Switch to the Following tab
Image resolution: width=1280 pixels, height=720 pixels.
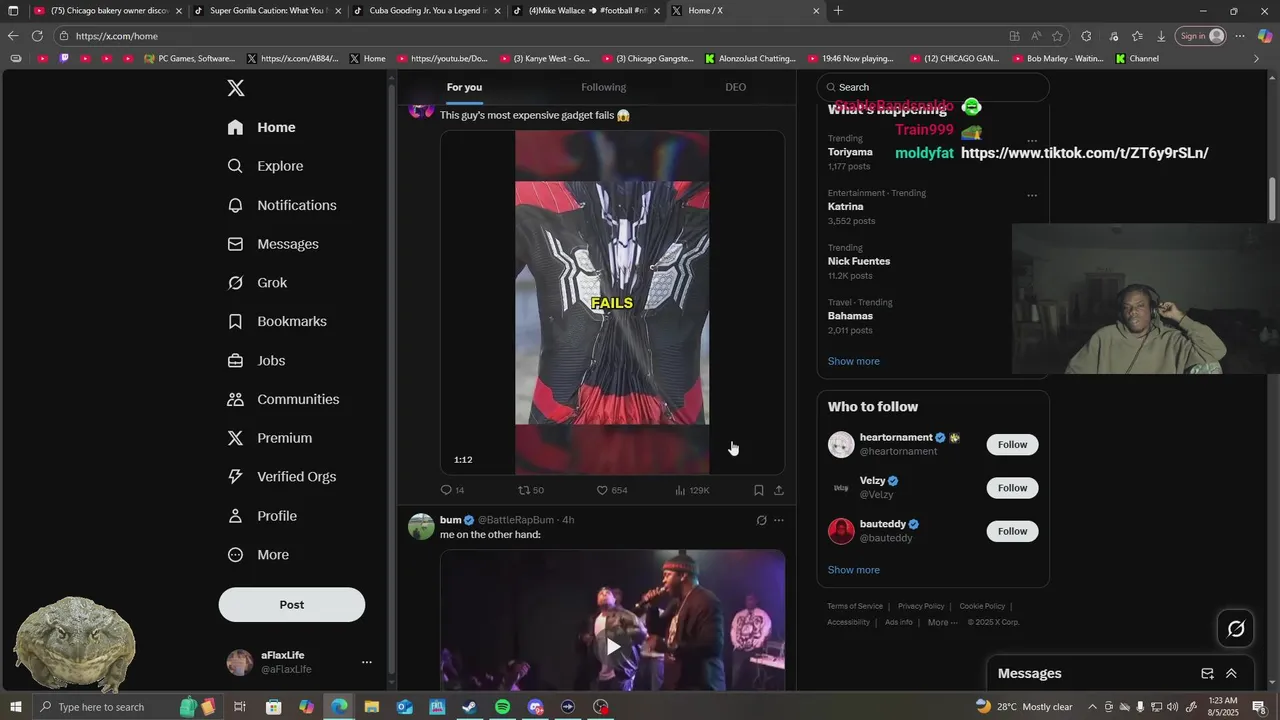(604, 87)
